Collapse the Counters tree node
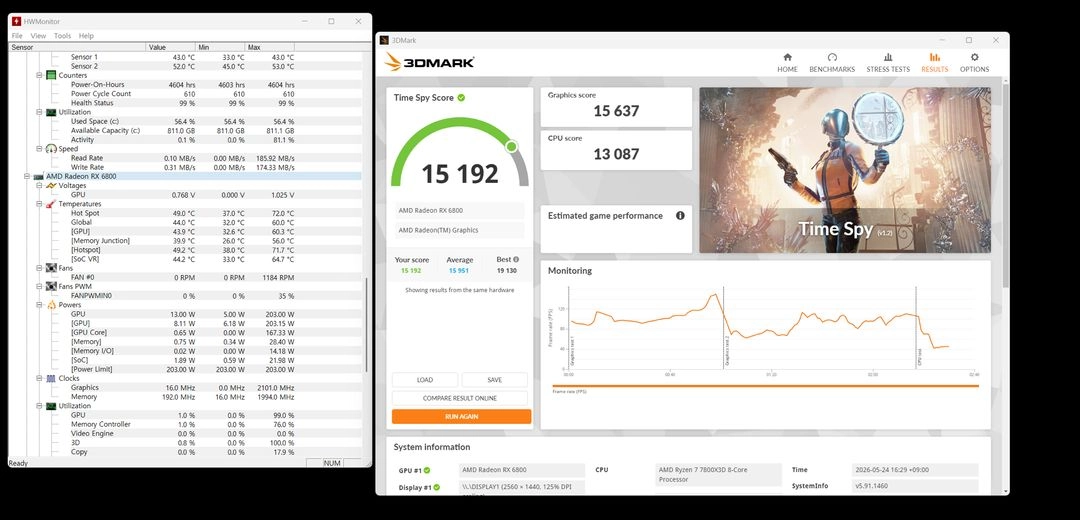The width and height of the screenshot is (1080, 520). point(39,75)
